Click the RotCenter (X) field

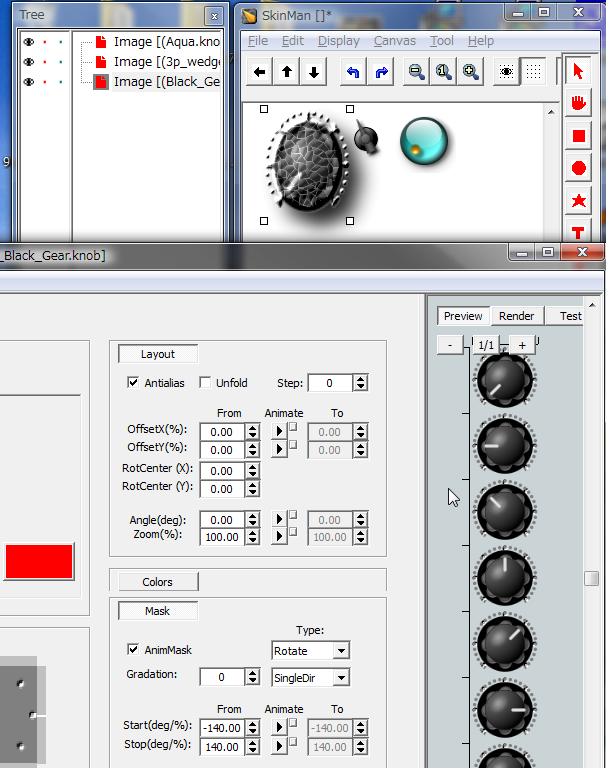point(222,471)
